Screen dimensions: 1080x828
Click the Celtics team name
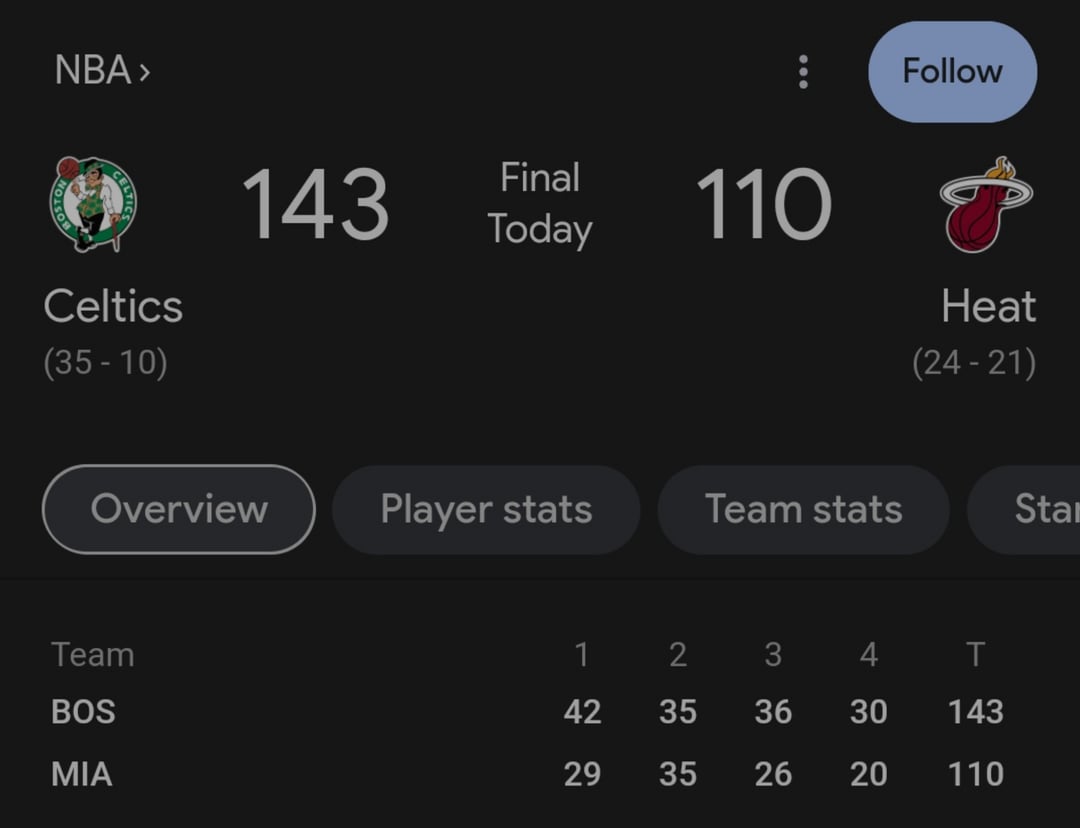point(113,306)
